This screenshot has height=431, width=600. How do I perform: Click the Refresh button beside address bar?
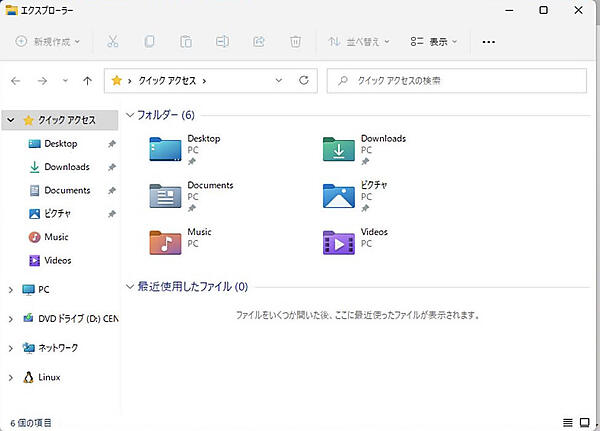tap(303, 80)
